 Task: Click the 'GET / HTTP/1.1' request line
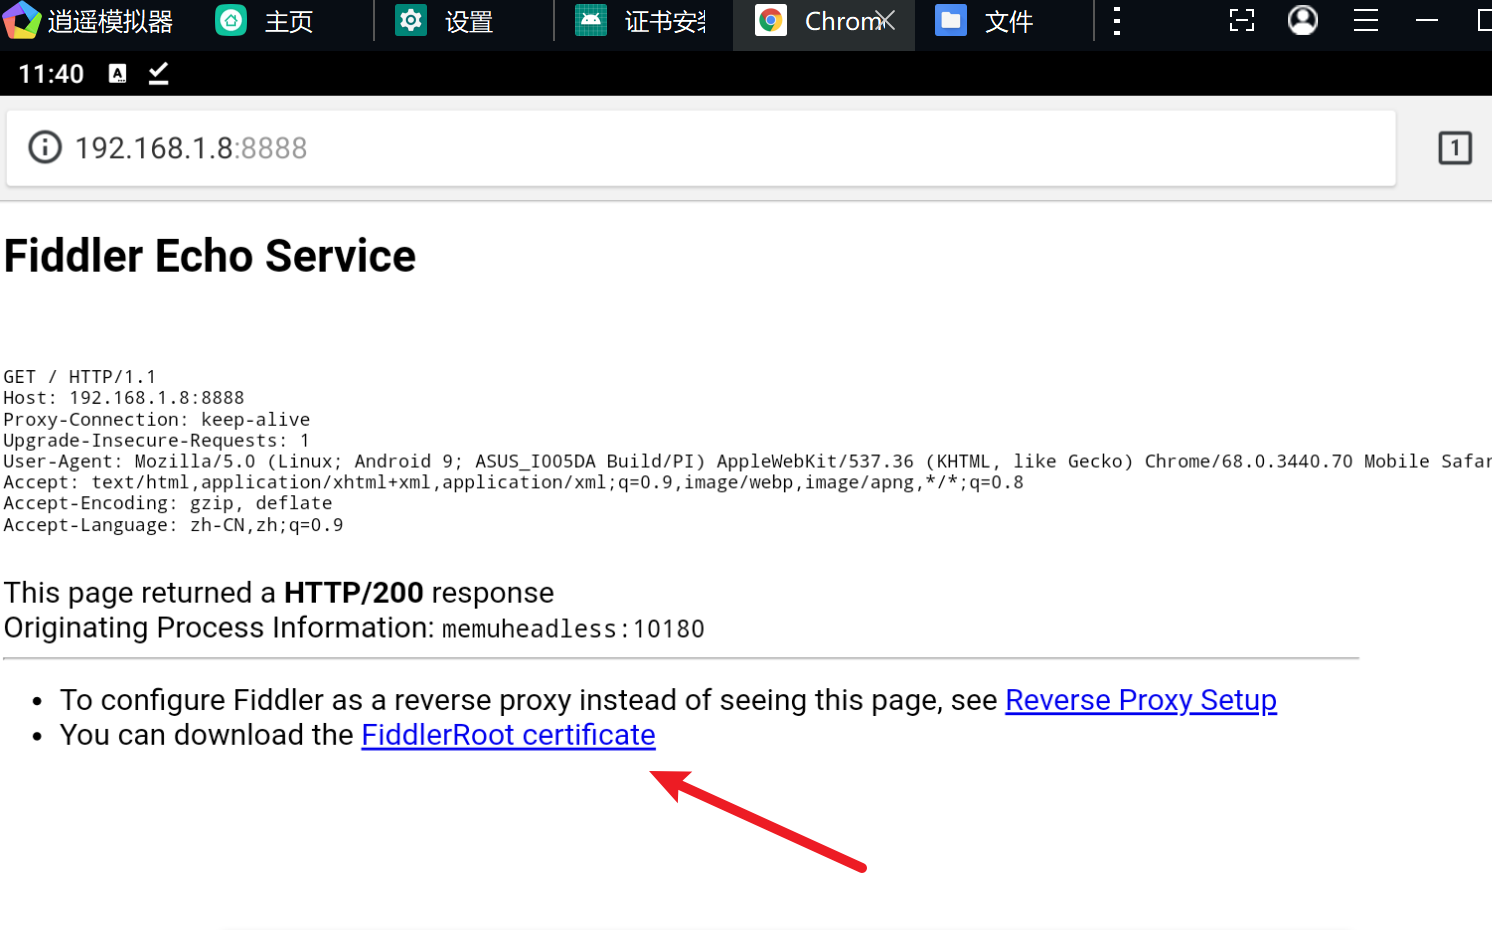pos(80,377)
